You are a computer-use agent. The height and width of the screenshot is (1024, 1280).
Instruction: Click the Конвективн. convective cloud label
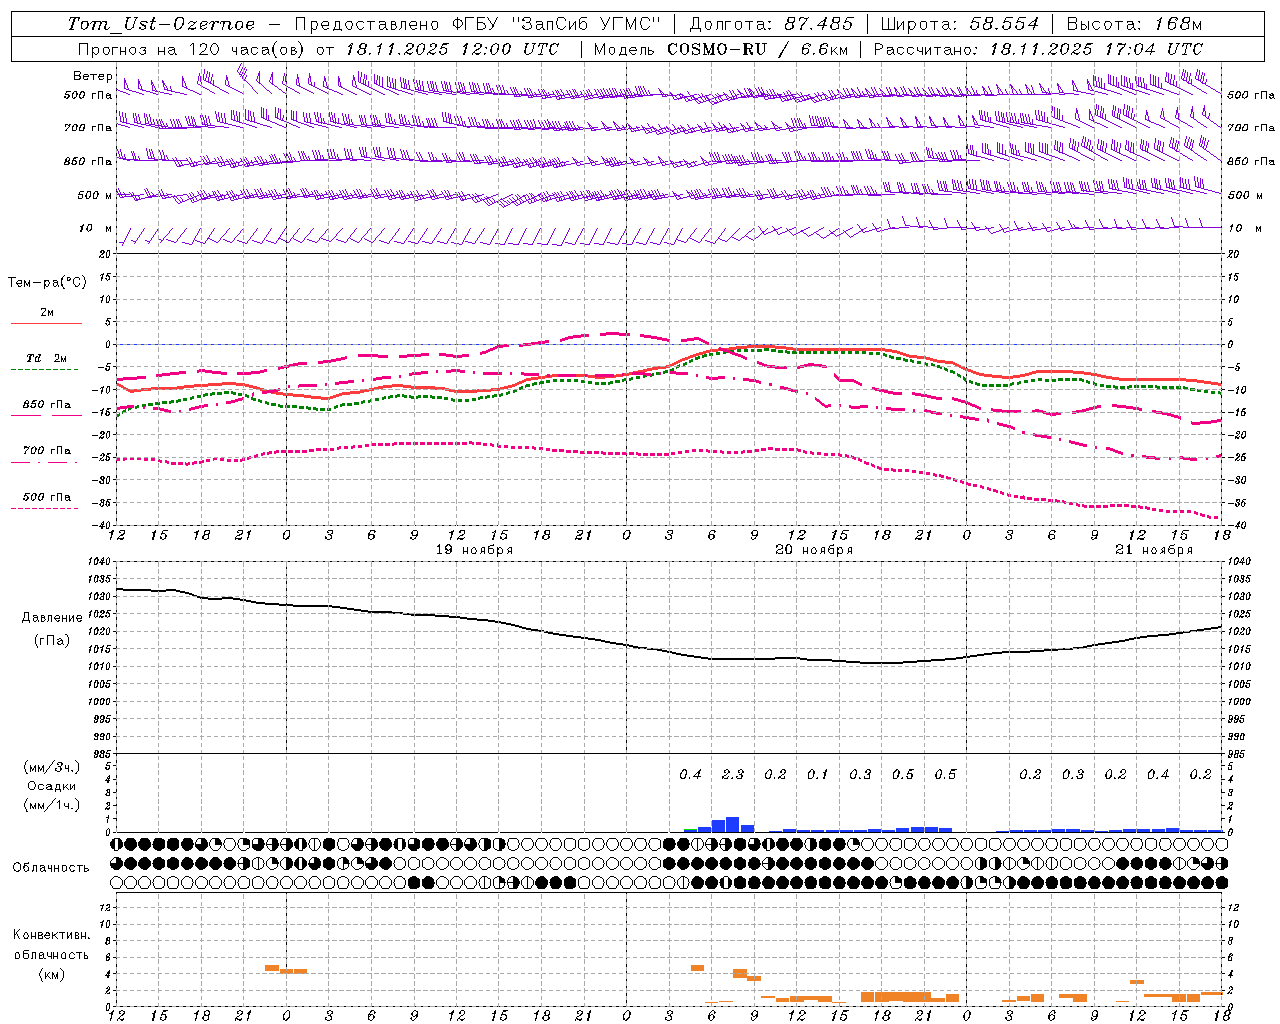tap(52, 935)
